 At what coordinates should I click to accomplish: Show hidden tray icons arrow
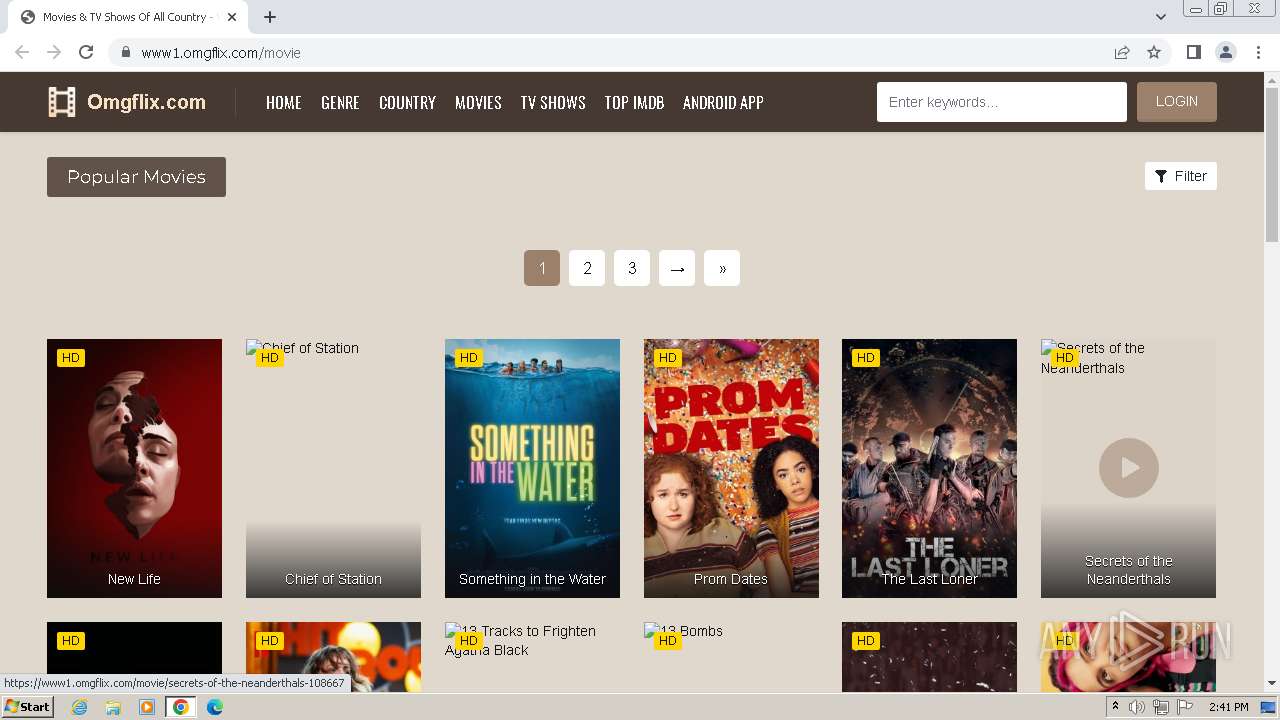point(1115,707)
